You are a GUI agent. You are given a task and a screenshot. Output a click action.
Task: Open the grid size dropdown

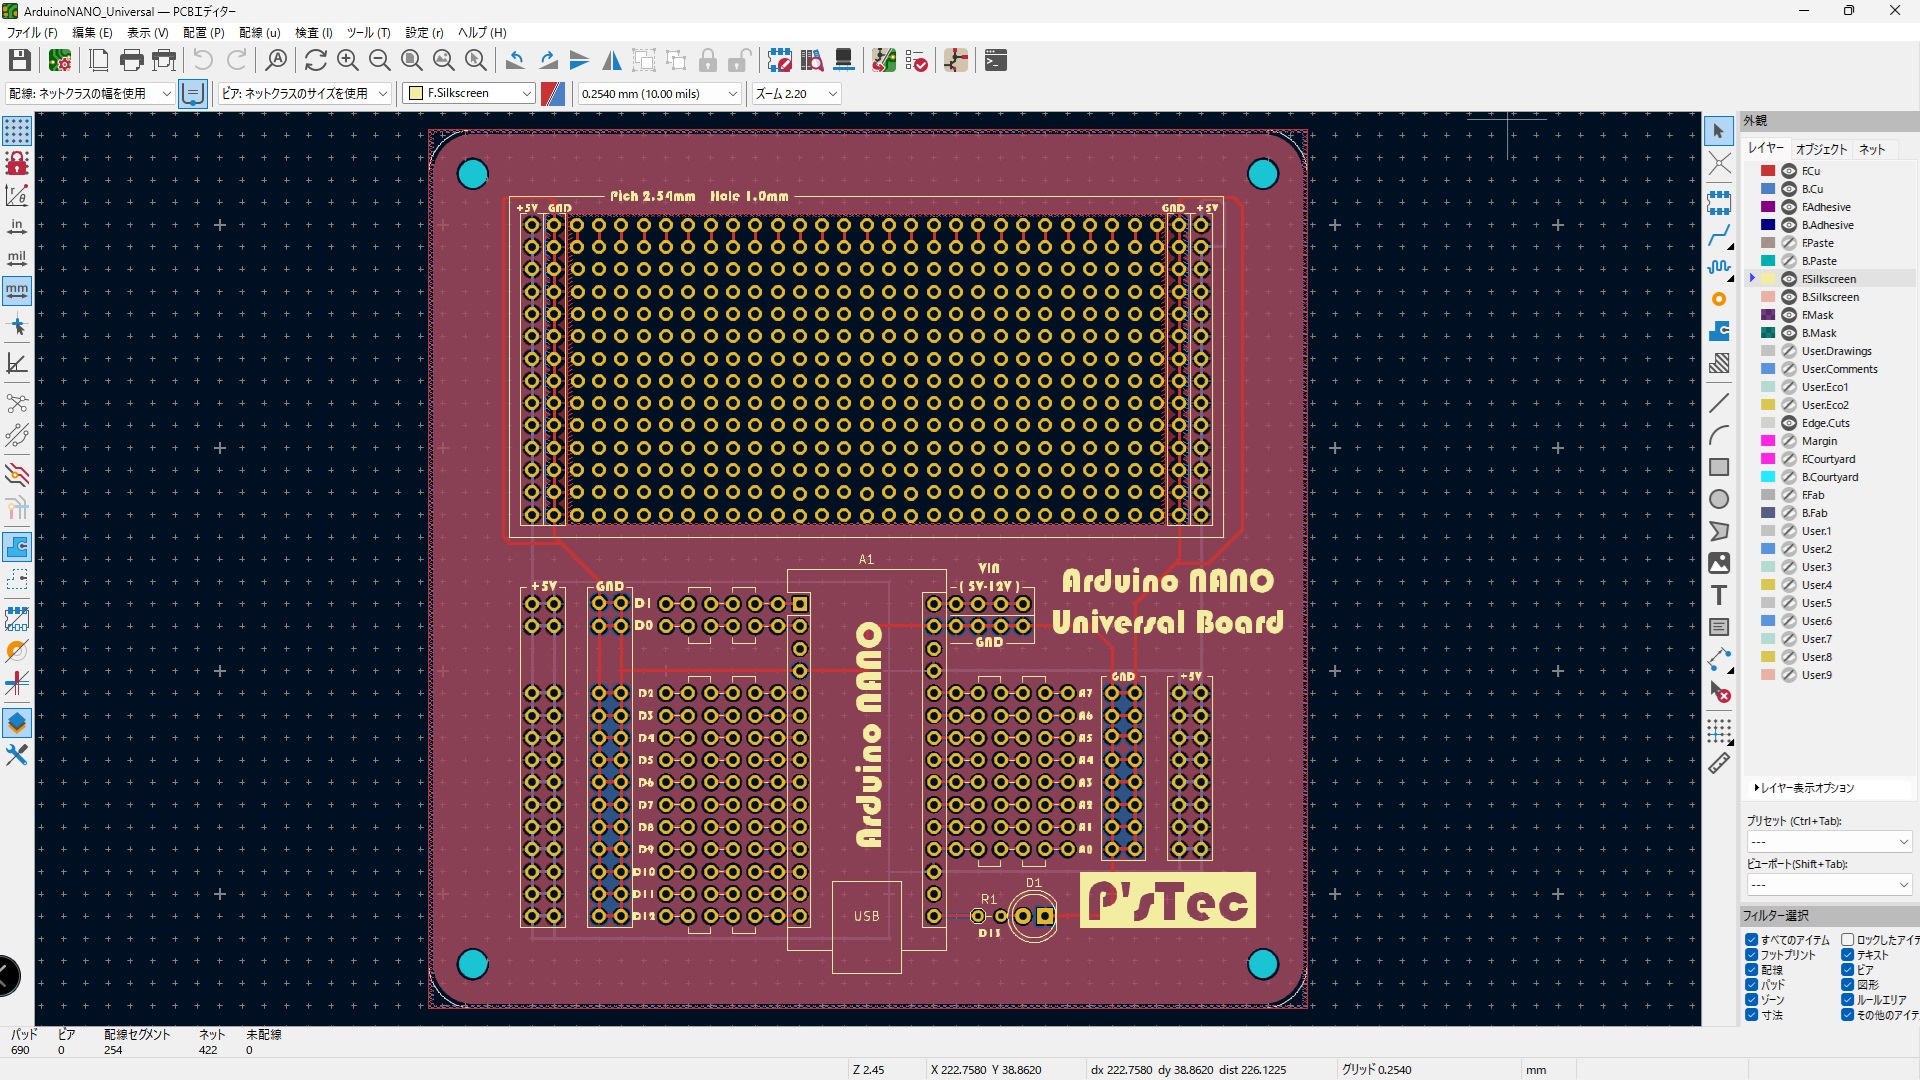[660, 93]
